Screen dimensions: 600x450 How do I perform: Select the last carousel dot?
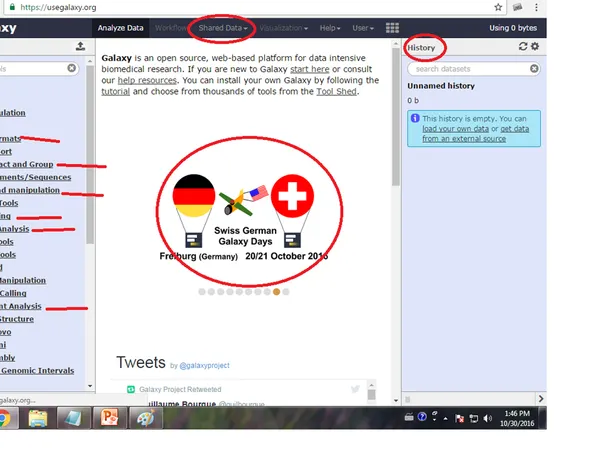[285, 292]
